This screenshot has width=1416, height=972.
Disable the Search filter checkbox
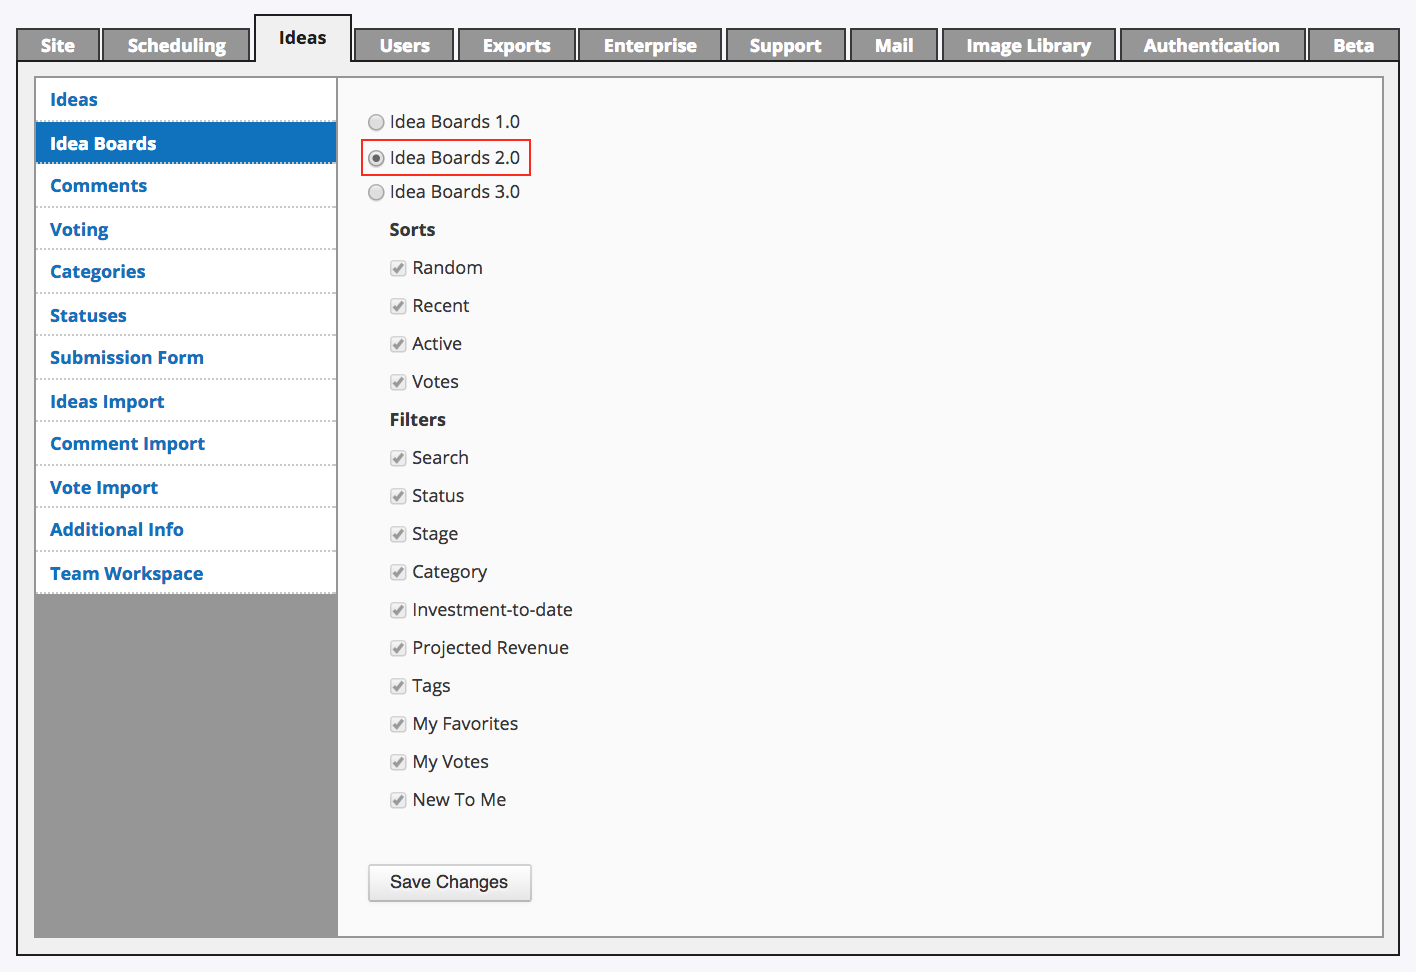[x=398, y=458]
